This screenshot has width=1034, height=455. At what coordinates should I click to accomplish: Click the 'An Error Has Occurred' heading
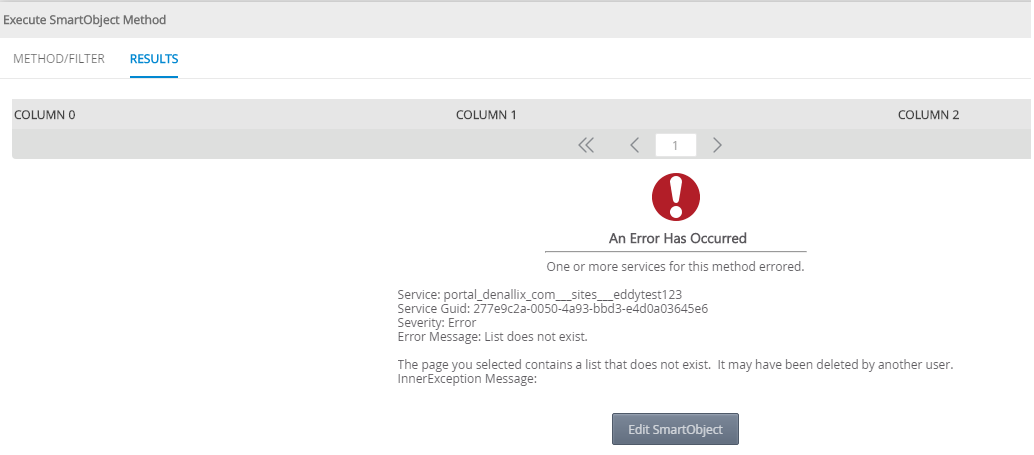(677, 238)
